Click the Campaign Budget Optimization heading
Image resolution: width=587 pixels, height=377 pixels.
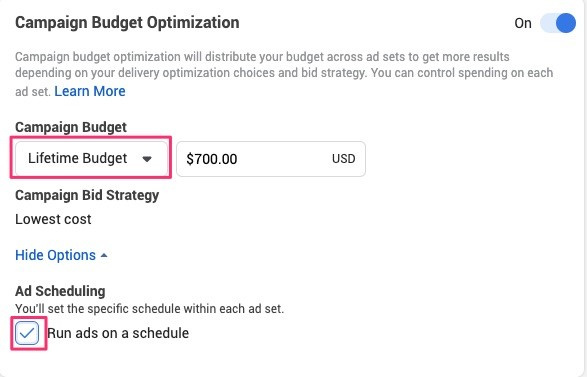point(127,22)
